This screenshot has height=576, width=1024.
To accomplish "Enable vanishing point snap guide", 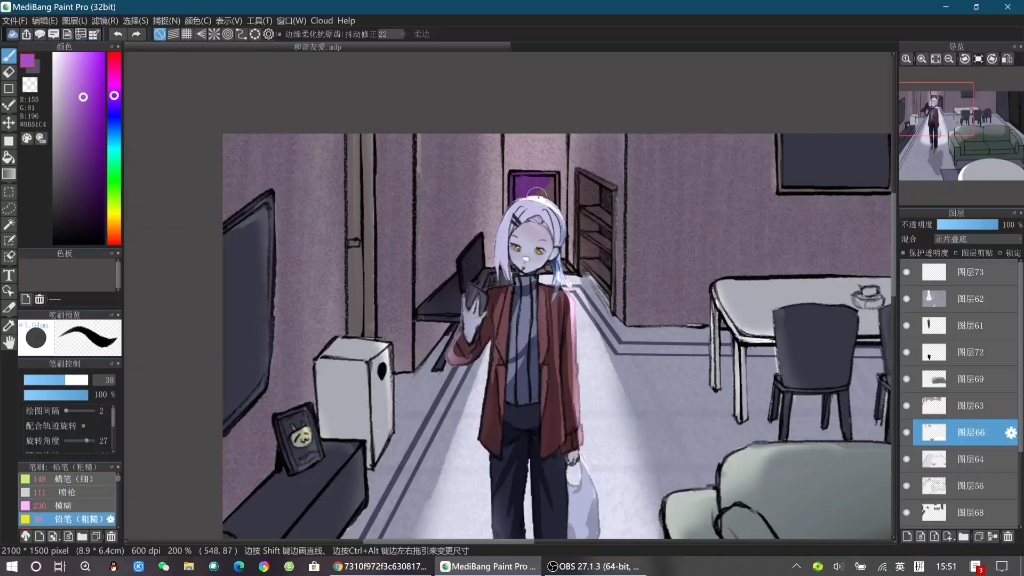I will click(200, 34).
